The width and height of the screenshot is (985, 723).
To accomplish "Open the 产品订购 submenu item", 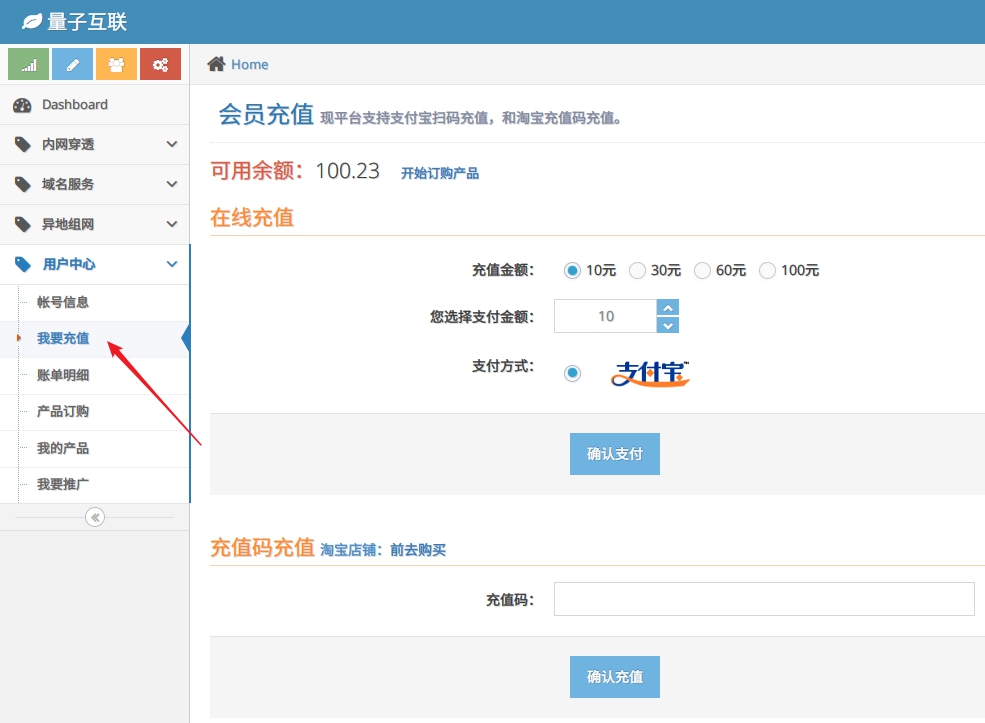I will pos(63,412).
